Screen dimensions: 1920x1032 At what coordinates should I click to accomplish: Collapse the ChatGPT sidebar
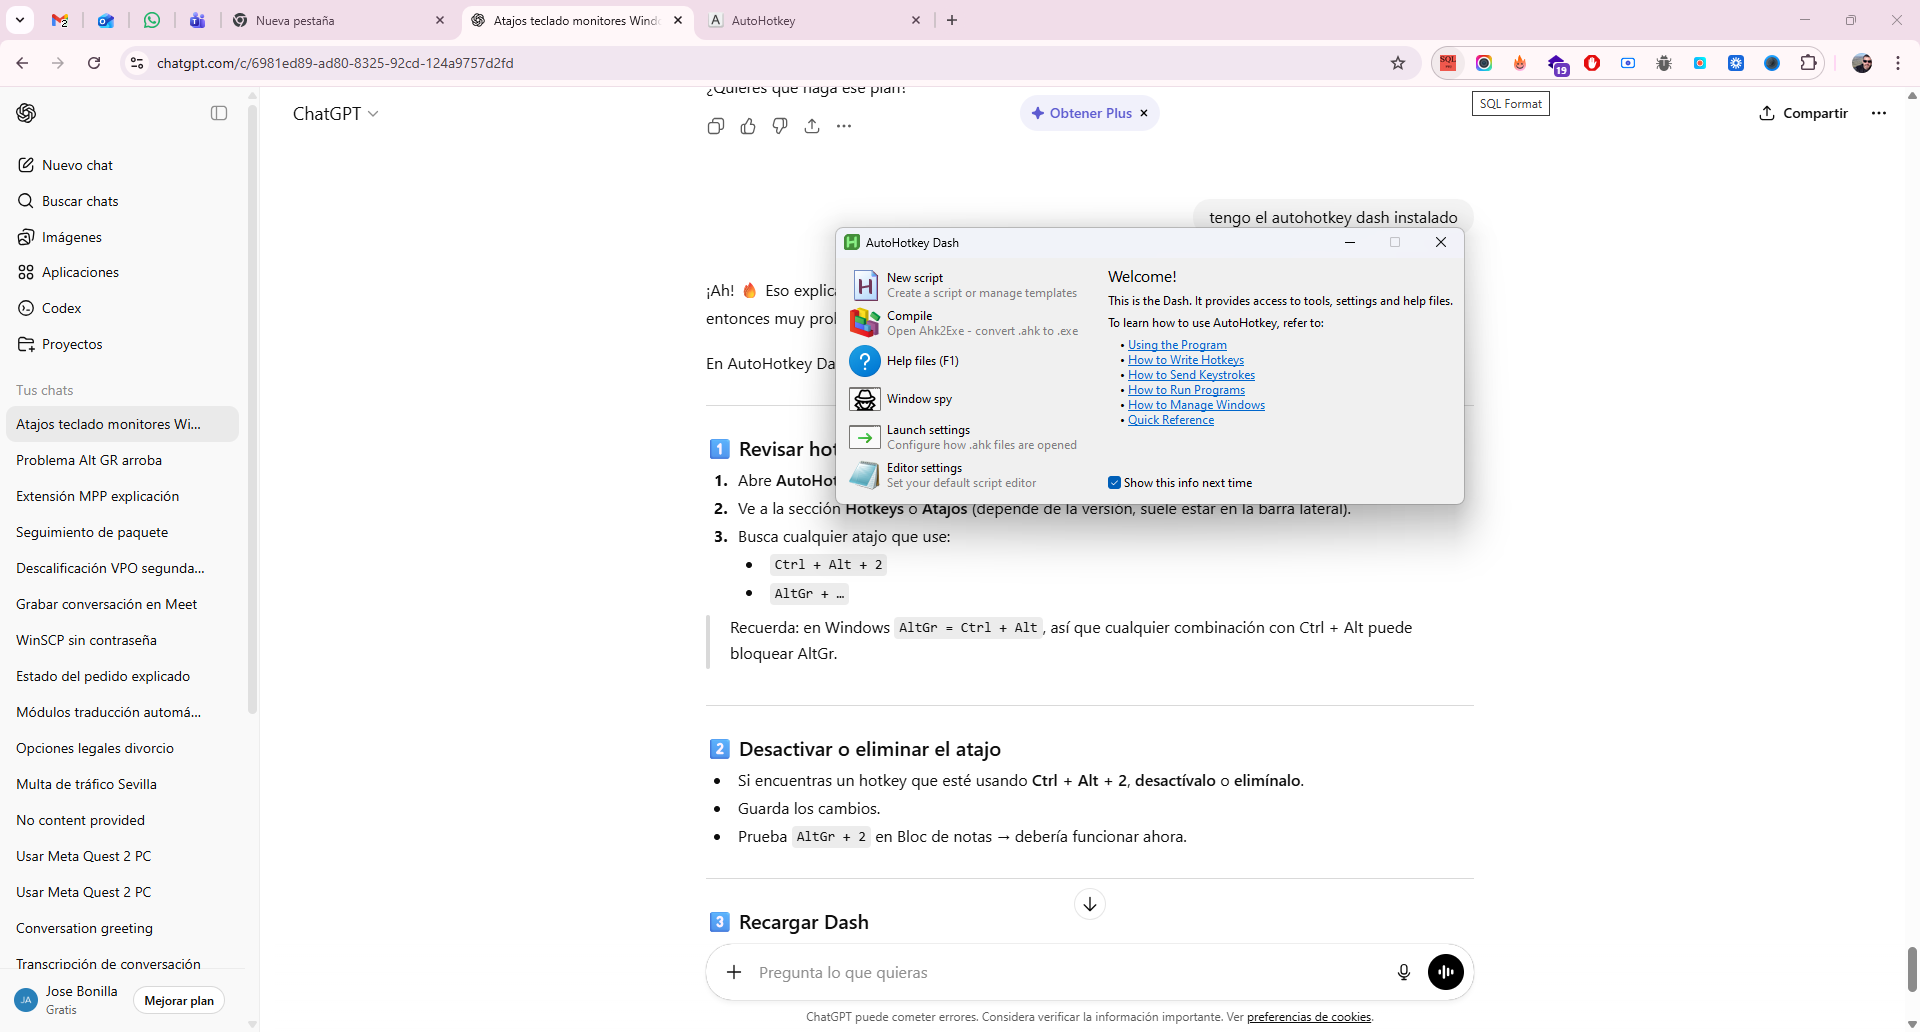pyautogui.click(x=219, y=113)
